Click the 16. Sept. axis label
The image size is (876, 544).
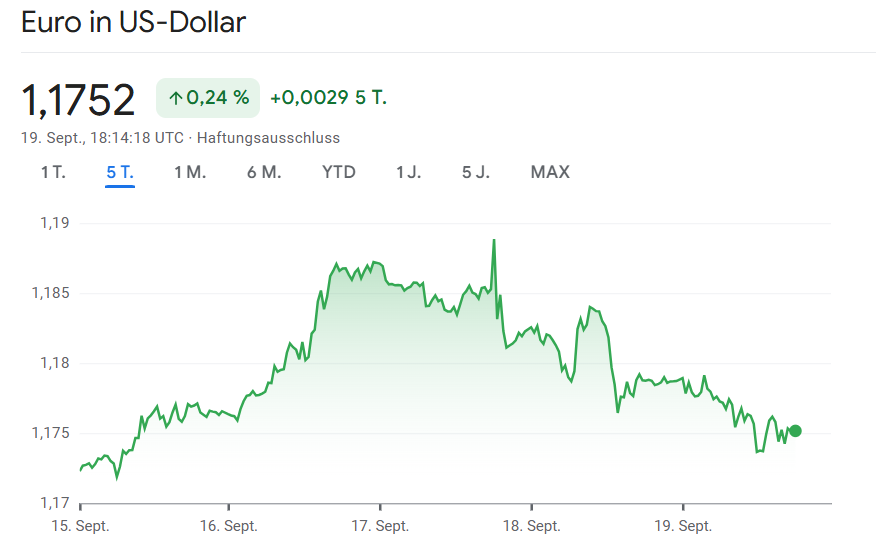pyautogui.click(x=229, y=526)
